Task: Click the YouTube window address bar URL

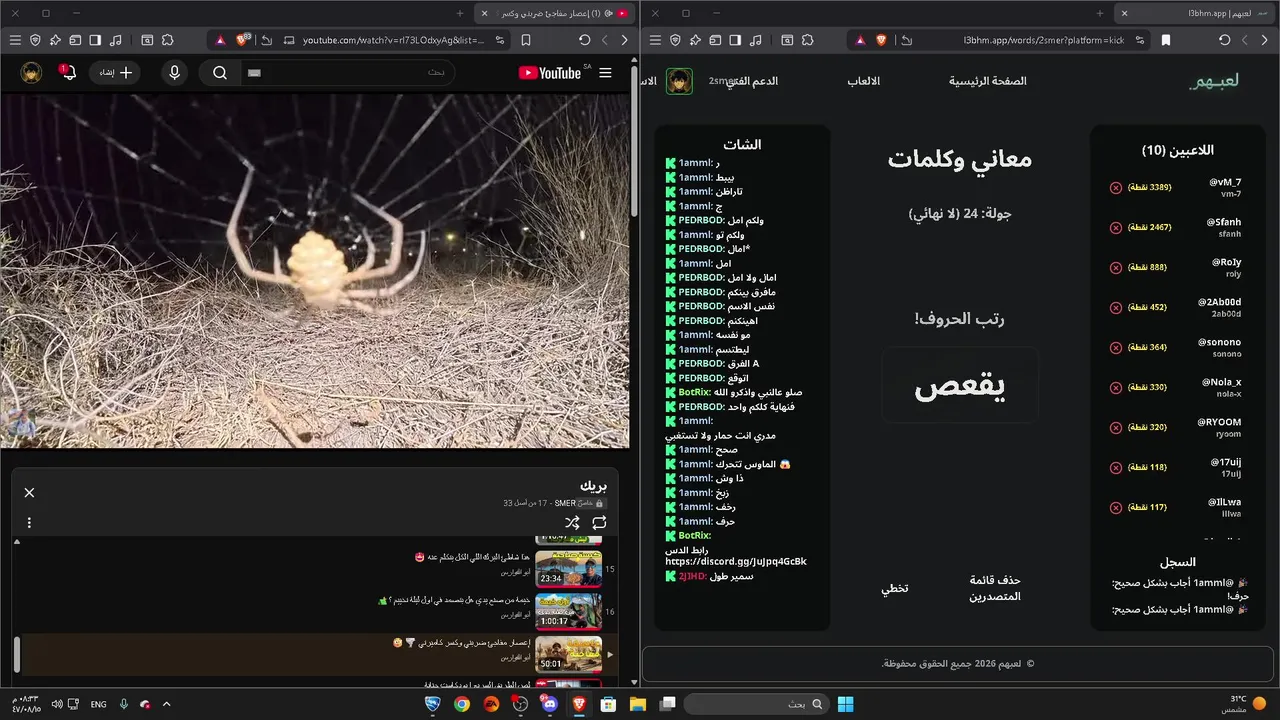Action: click(x=393, y=40)
